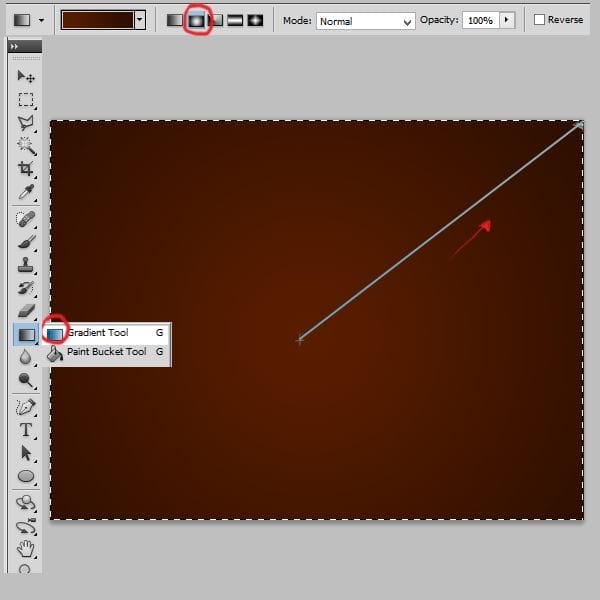
Task: Pick the Polygonal Lasso tool
Action: (26, 123)
